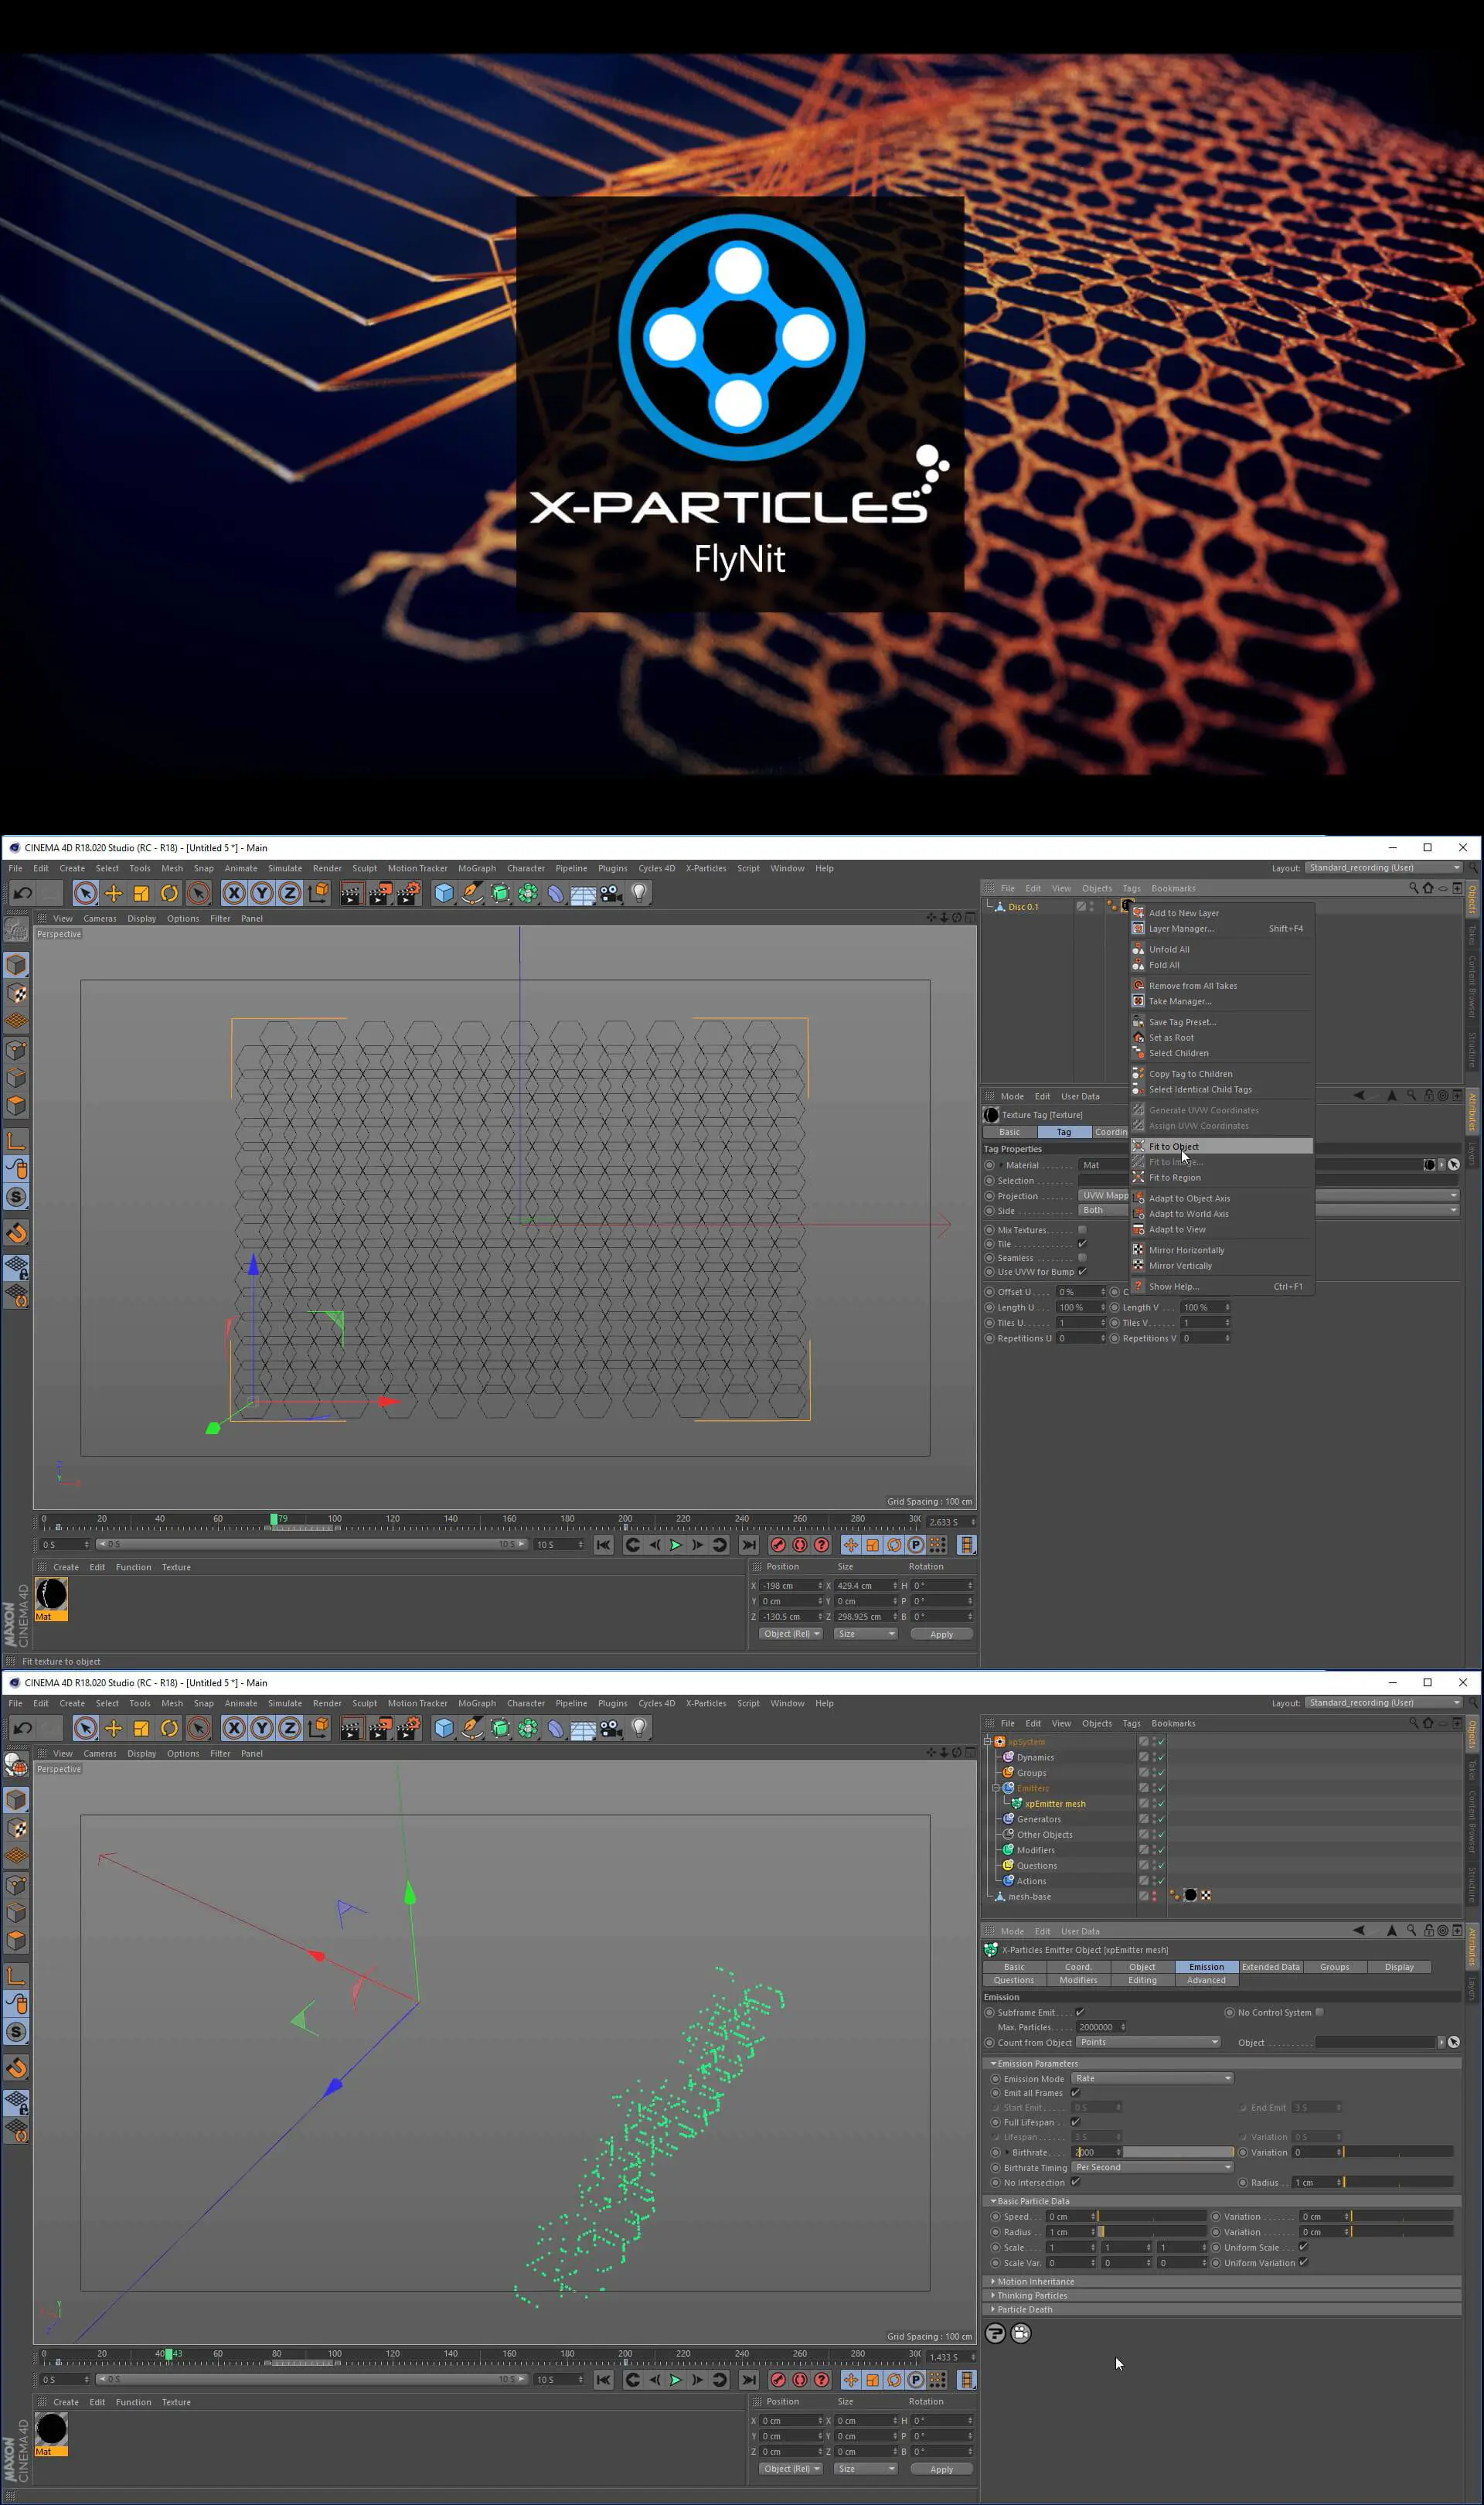Click Record Active Objects button in lower timeline
This screenshot has height=2505, width=1484.
[x=778, y=2380]
